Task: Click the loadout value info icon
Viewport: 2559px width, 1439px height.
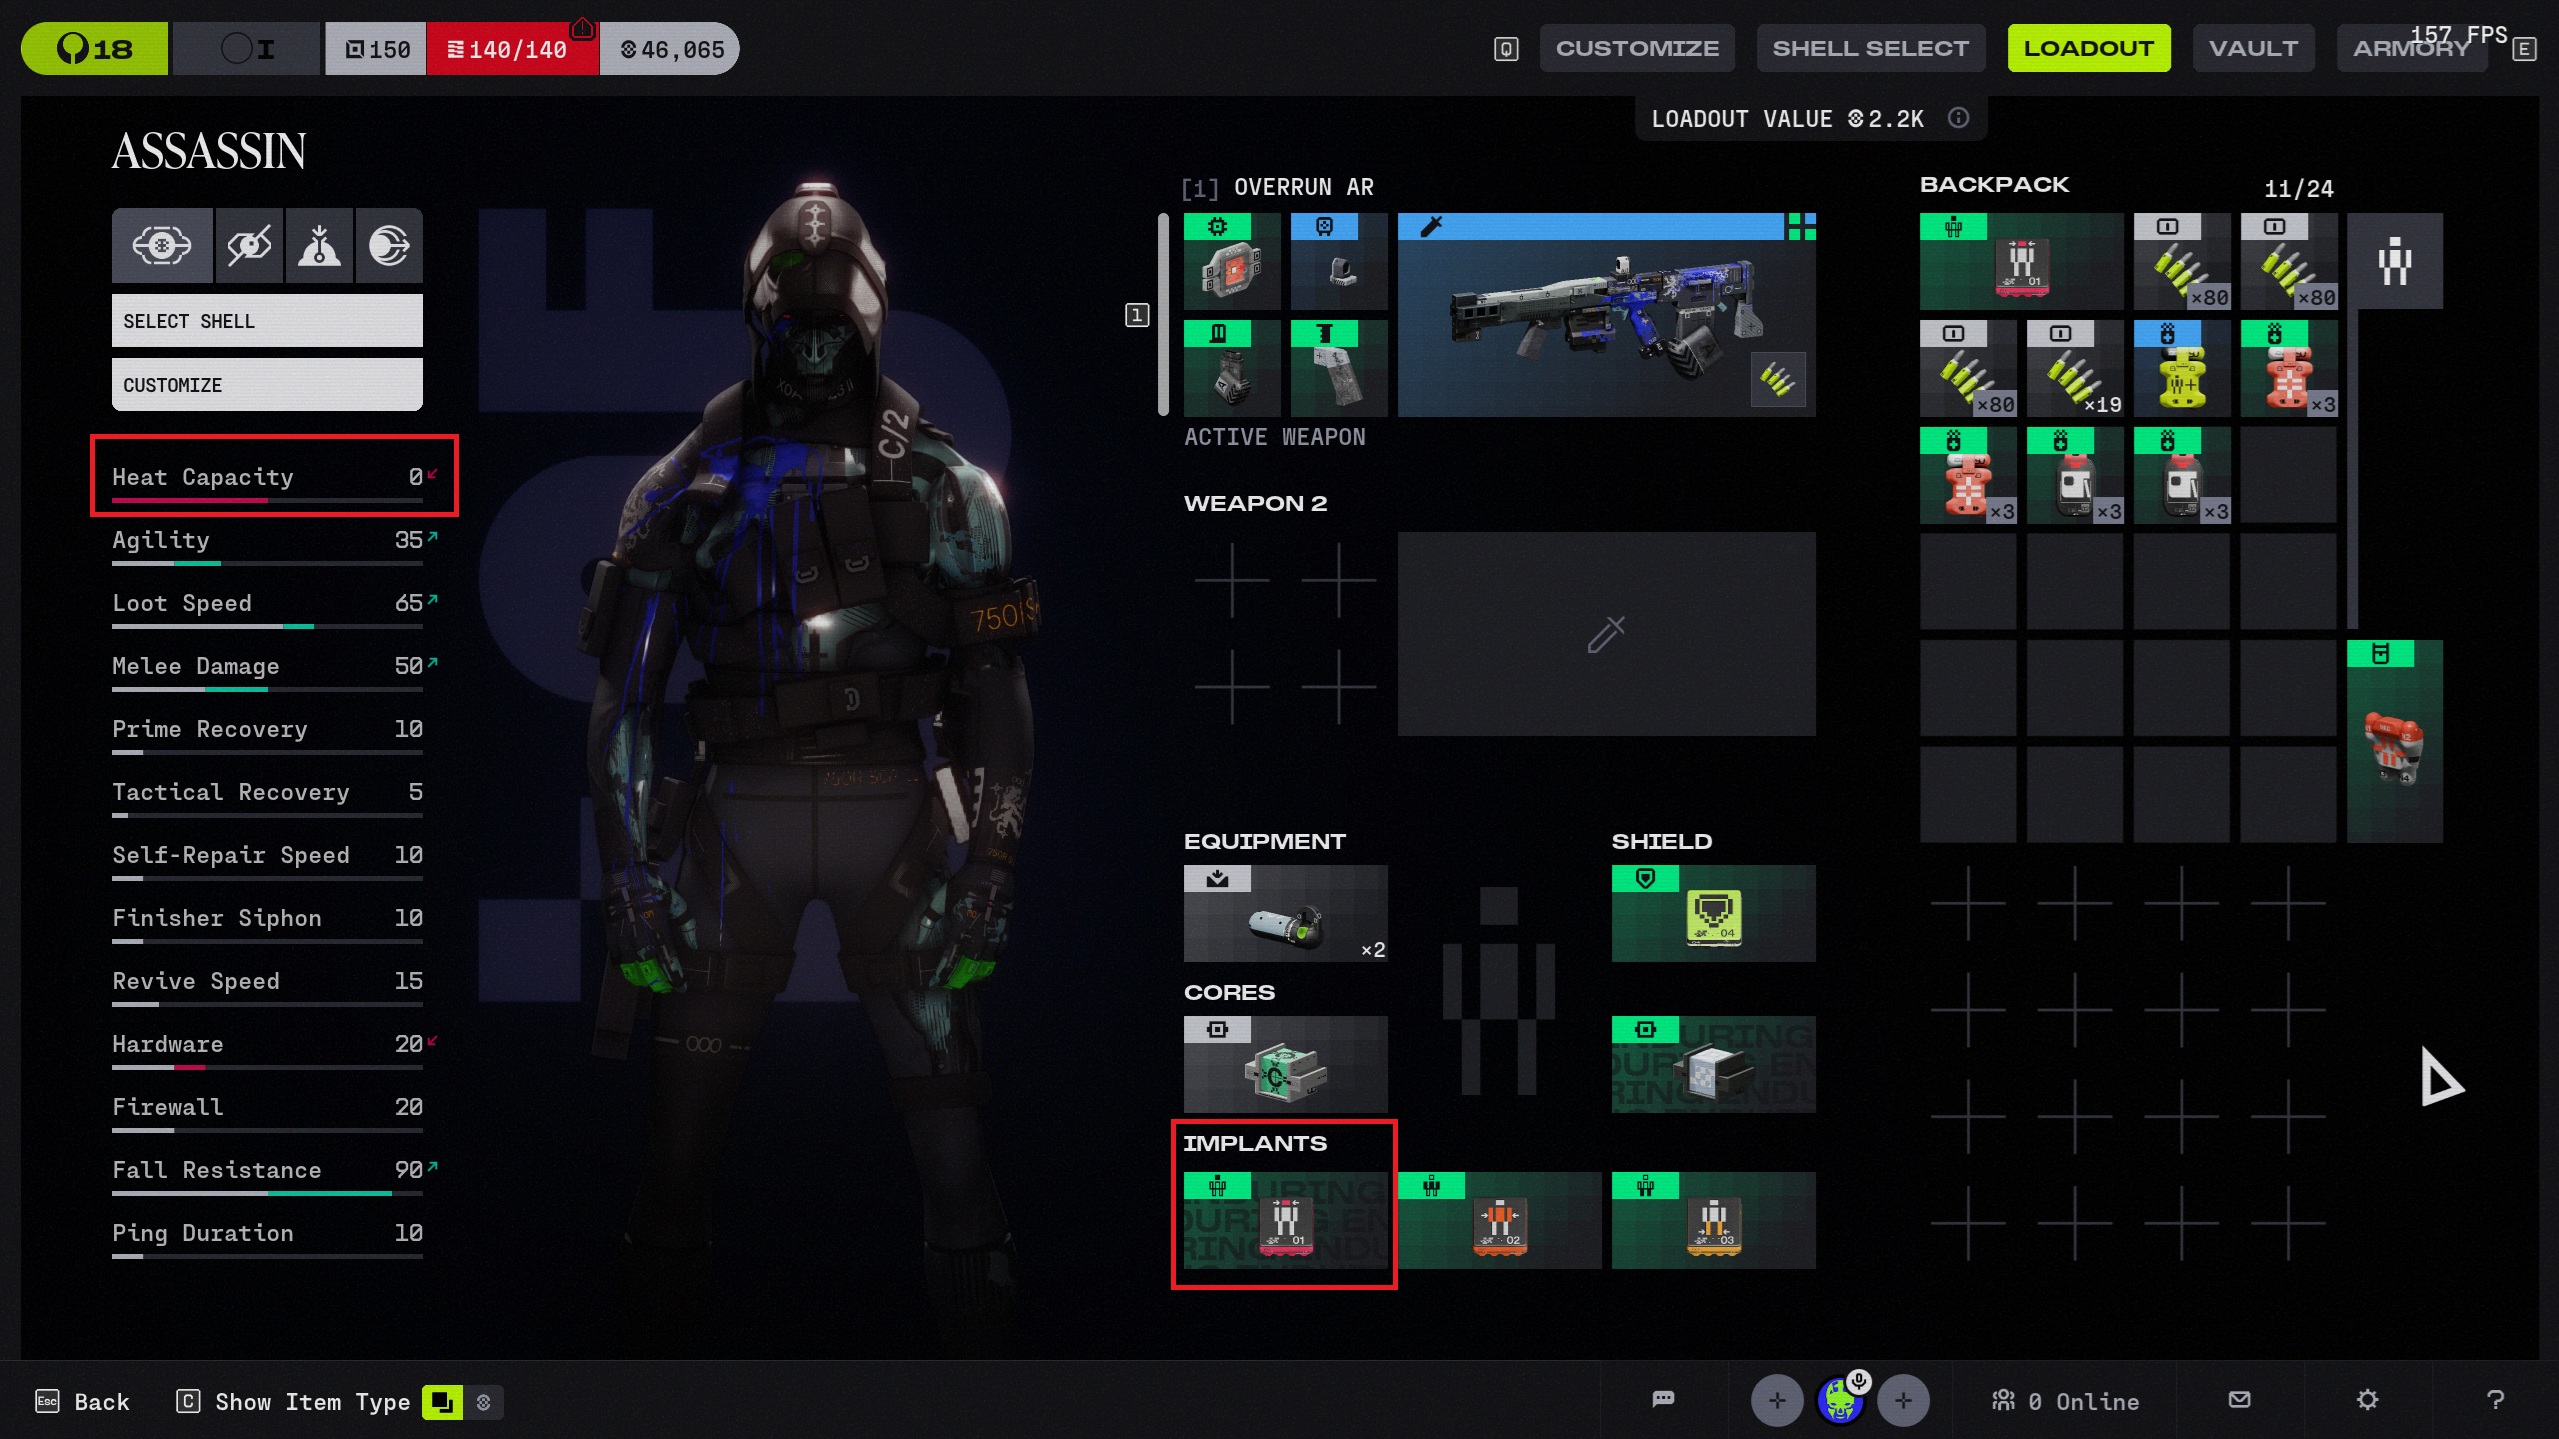Action: 1958,118
